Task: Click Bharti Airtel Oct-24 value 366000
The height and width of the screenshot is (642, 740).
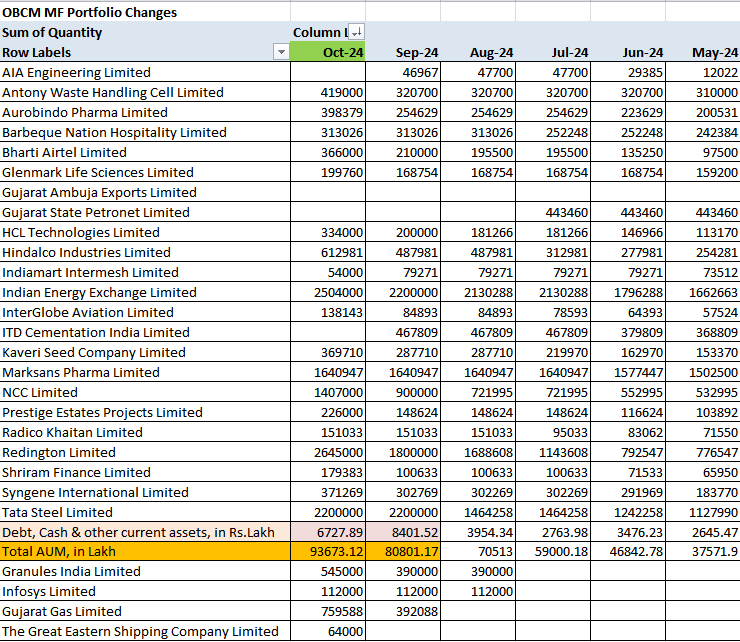Action: pyautogui.click(x=342, y=152)
